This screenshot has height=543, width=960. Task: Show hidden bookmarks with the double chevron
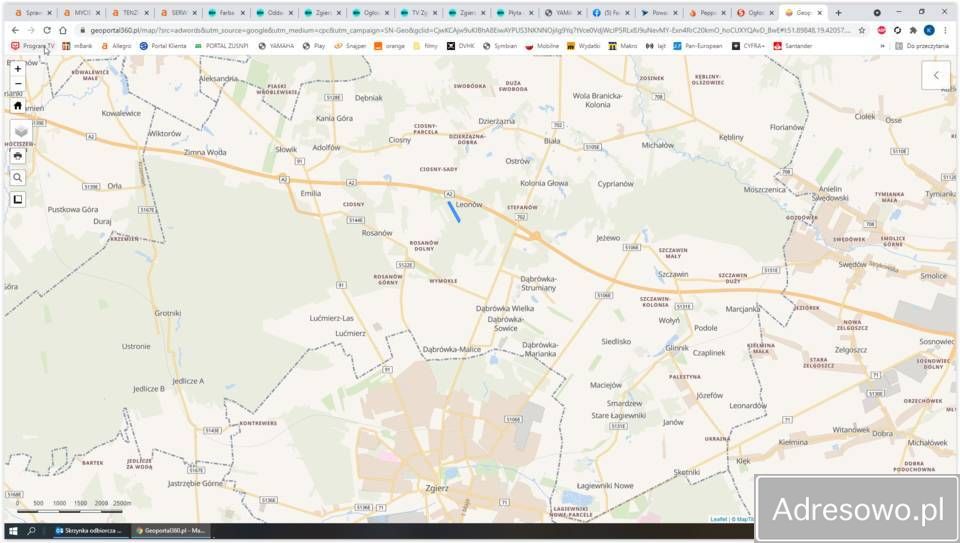(x=882, y=46)
